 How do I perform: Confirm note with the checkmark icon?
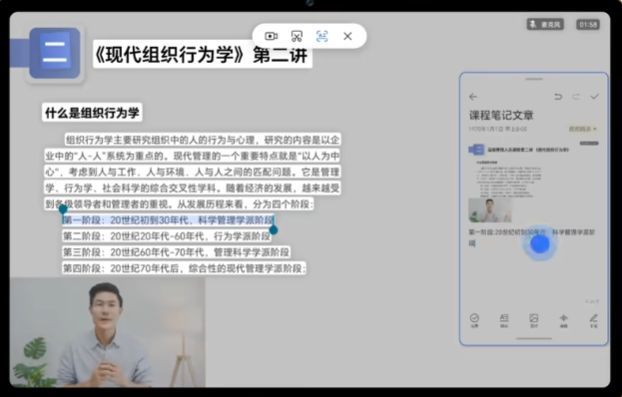click(x=594, y=96)
